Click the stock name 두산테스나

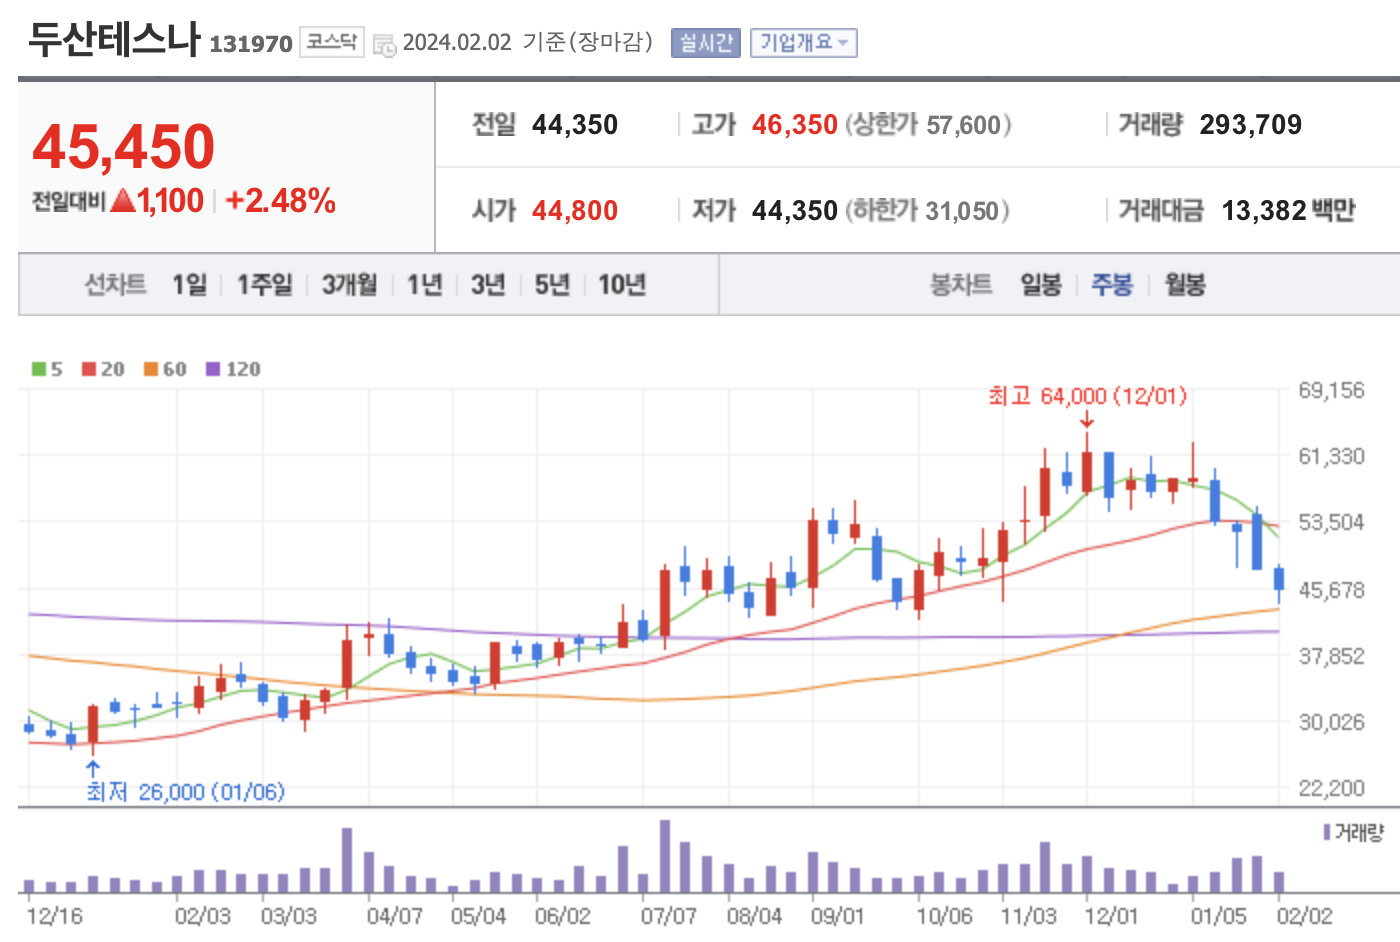click(114, 39)
